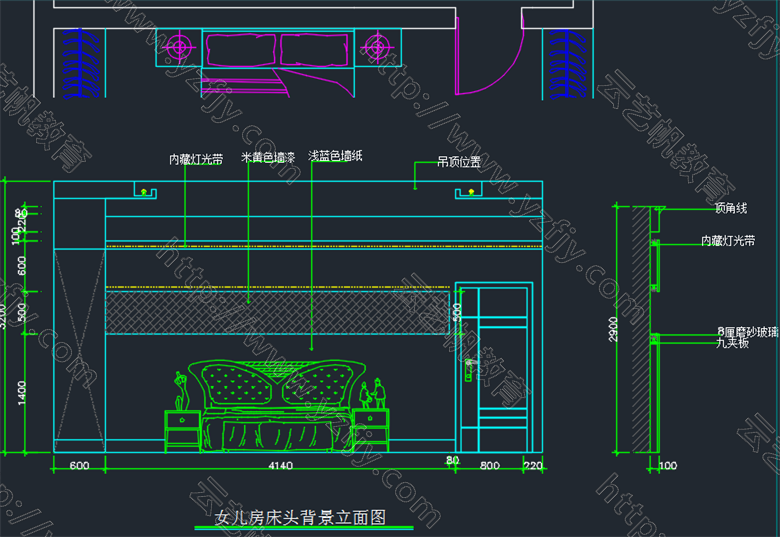Select the title 女儿房床头背景立面图
Viewport: 780px width, 537px height.
[300, 518]
